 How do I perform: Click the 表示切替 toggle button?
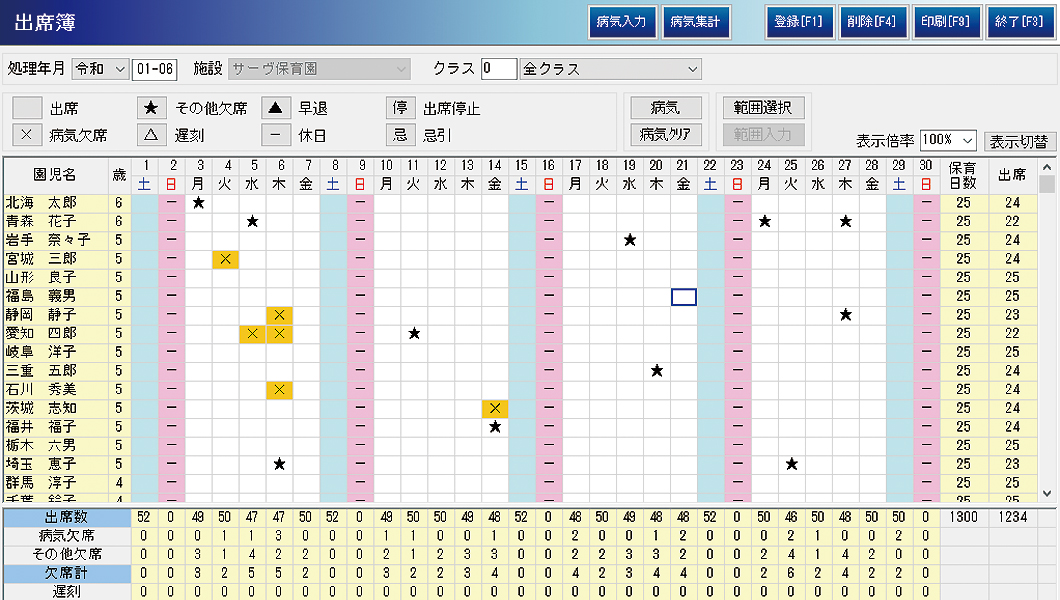1020,141
